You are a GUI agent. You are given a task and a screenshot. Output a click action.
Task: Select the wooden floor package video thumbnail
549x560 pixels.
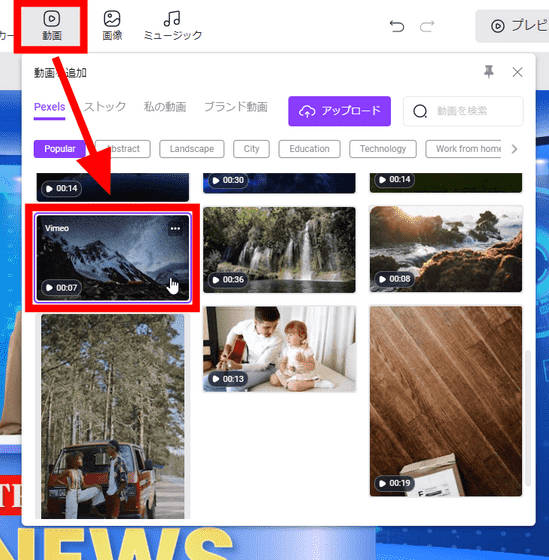446,401
